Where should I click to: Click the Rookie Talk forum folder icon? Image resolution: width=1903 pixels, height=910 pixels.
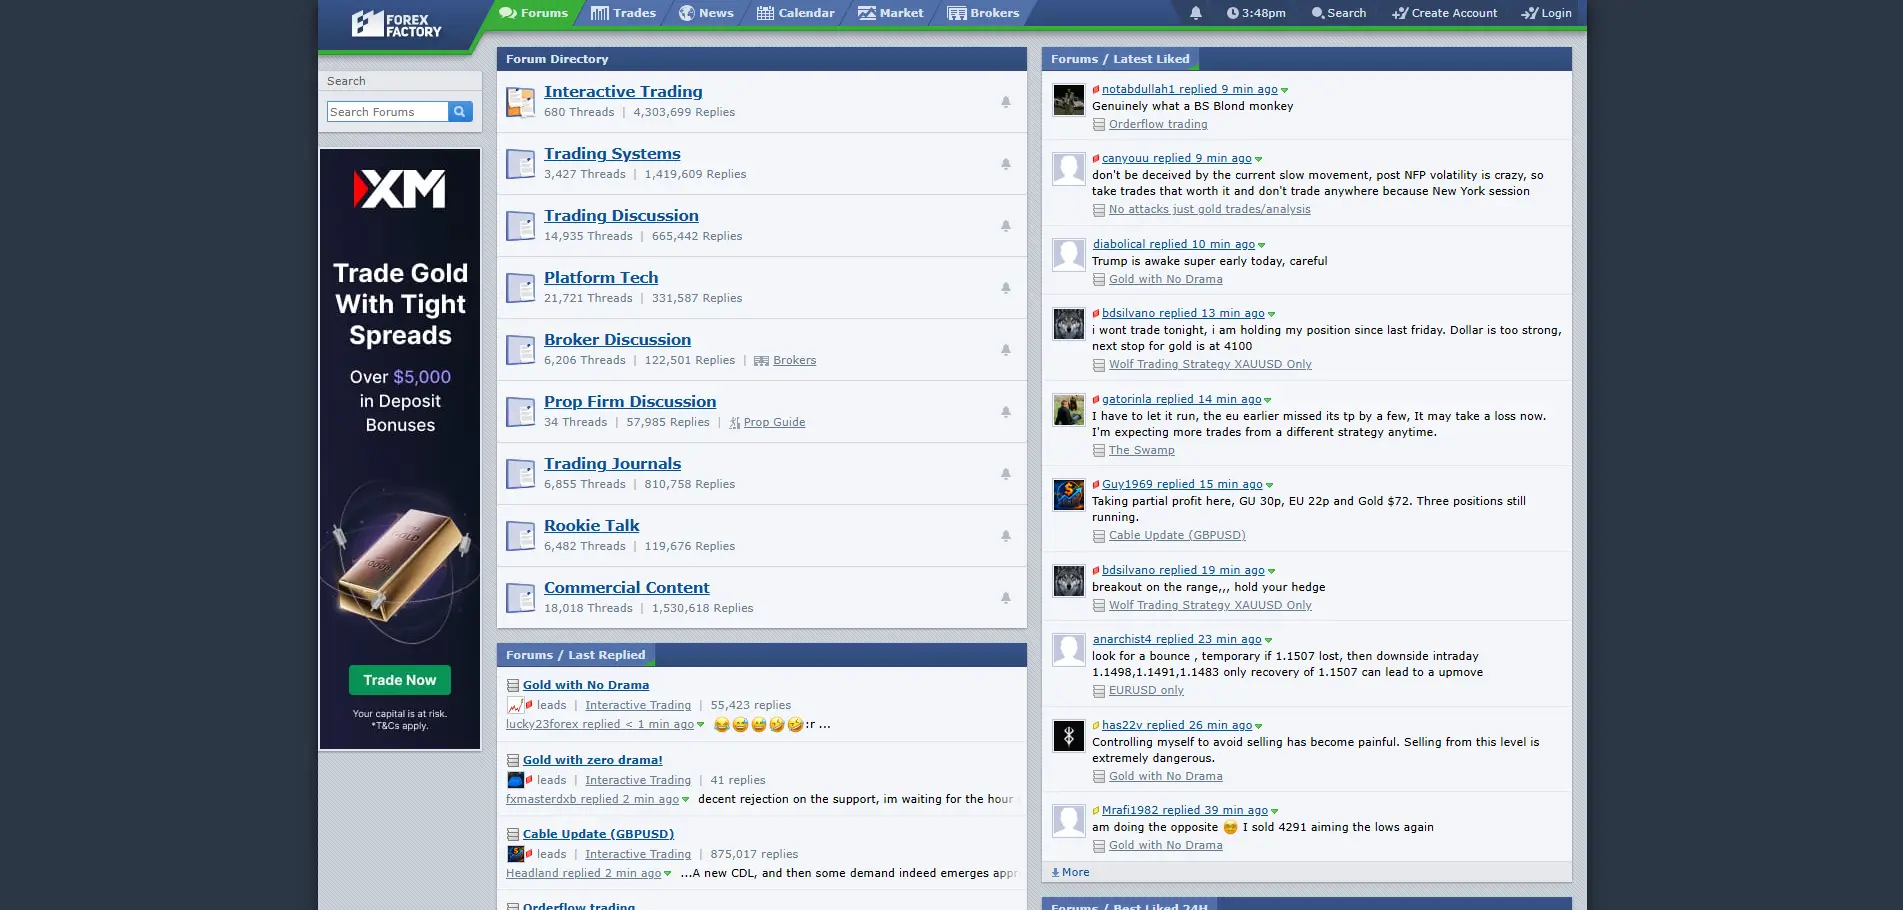tap(520, 536)
